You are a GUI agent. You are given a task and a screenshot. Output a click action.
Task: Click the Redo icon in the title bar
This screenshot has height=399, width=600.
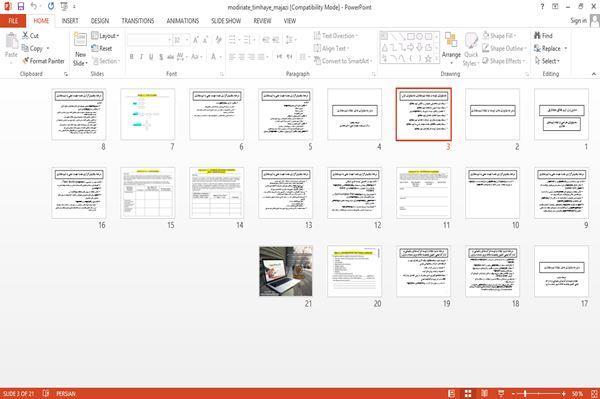(51, 7)
